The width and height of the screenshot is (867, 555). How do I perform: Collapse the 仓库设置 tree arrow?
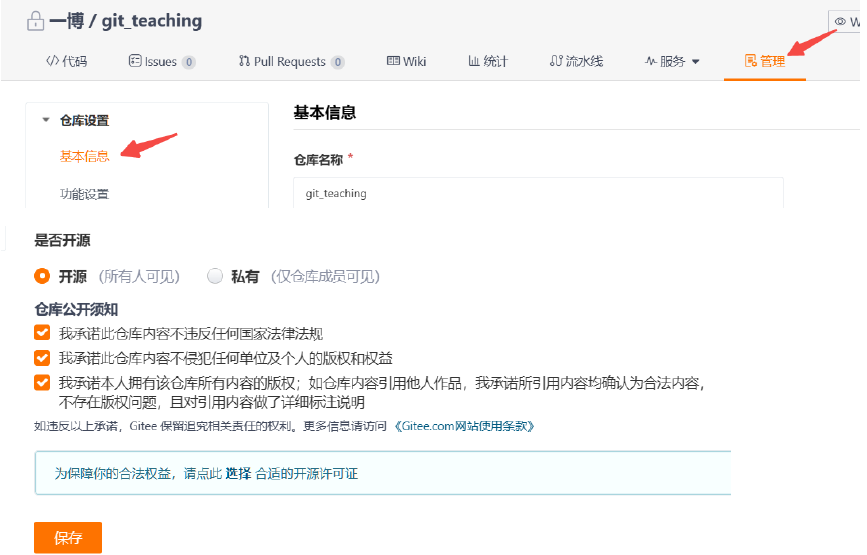click(x=46, y=119)
